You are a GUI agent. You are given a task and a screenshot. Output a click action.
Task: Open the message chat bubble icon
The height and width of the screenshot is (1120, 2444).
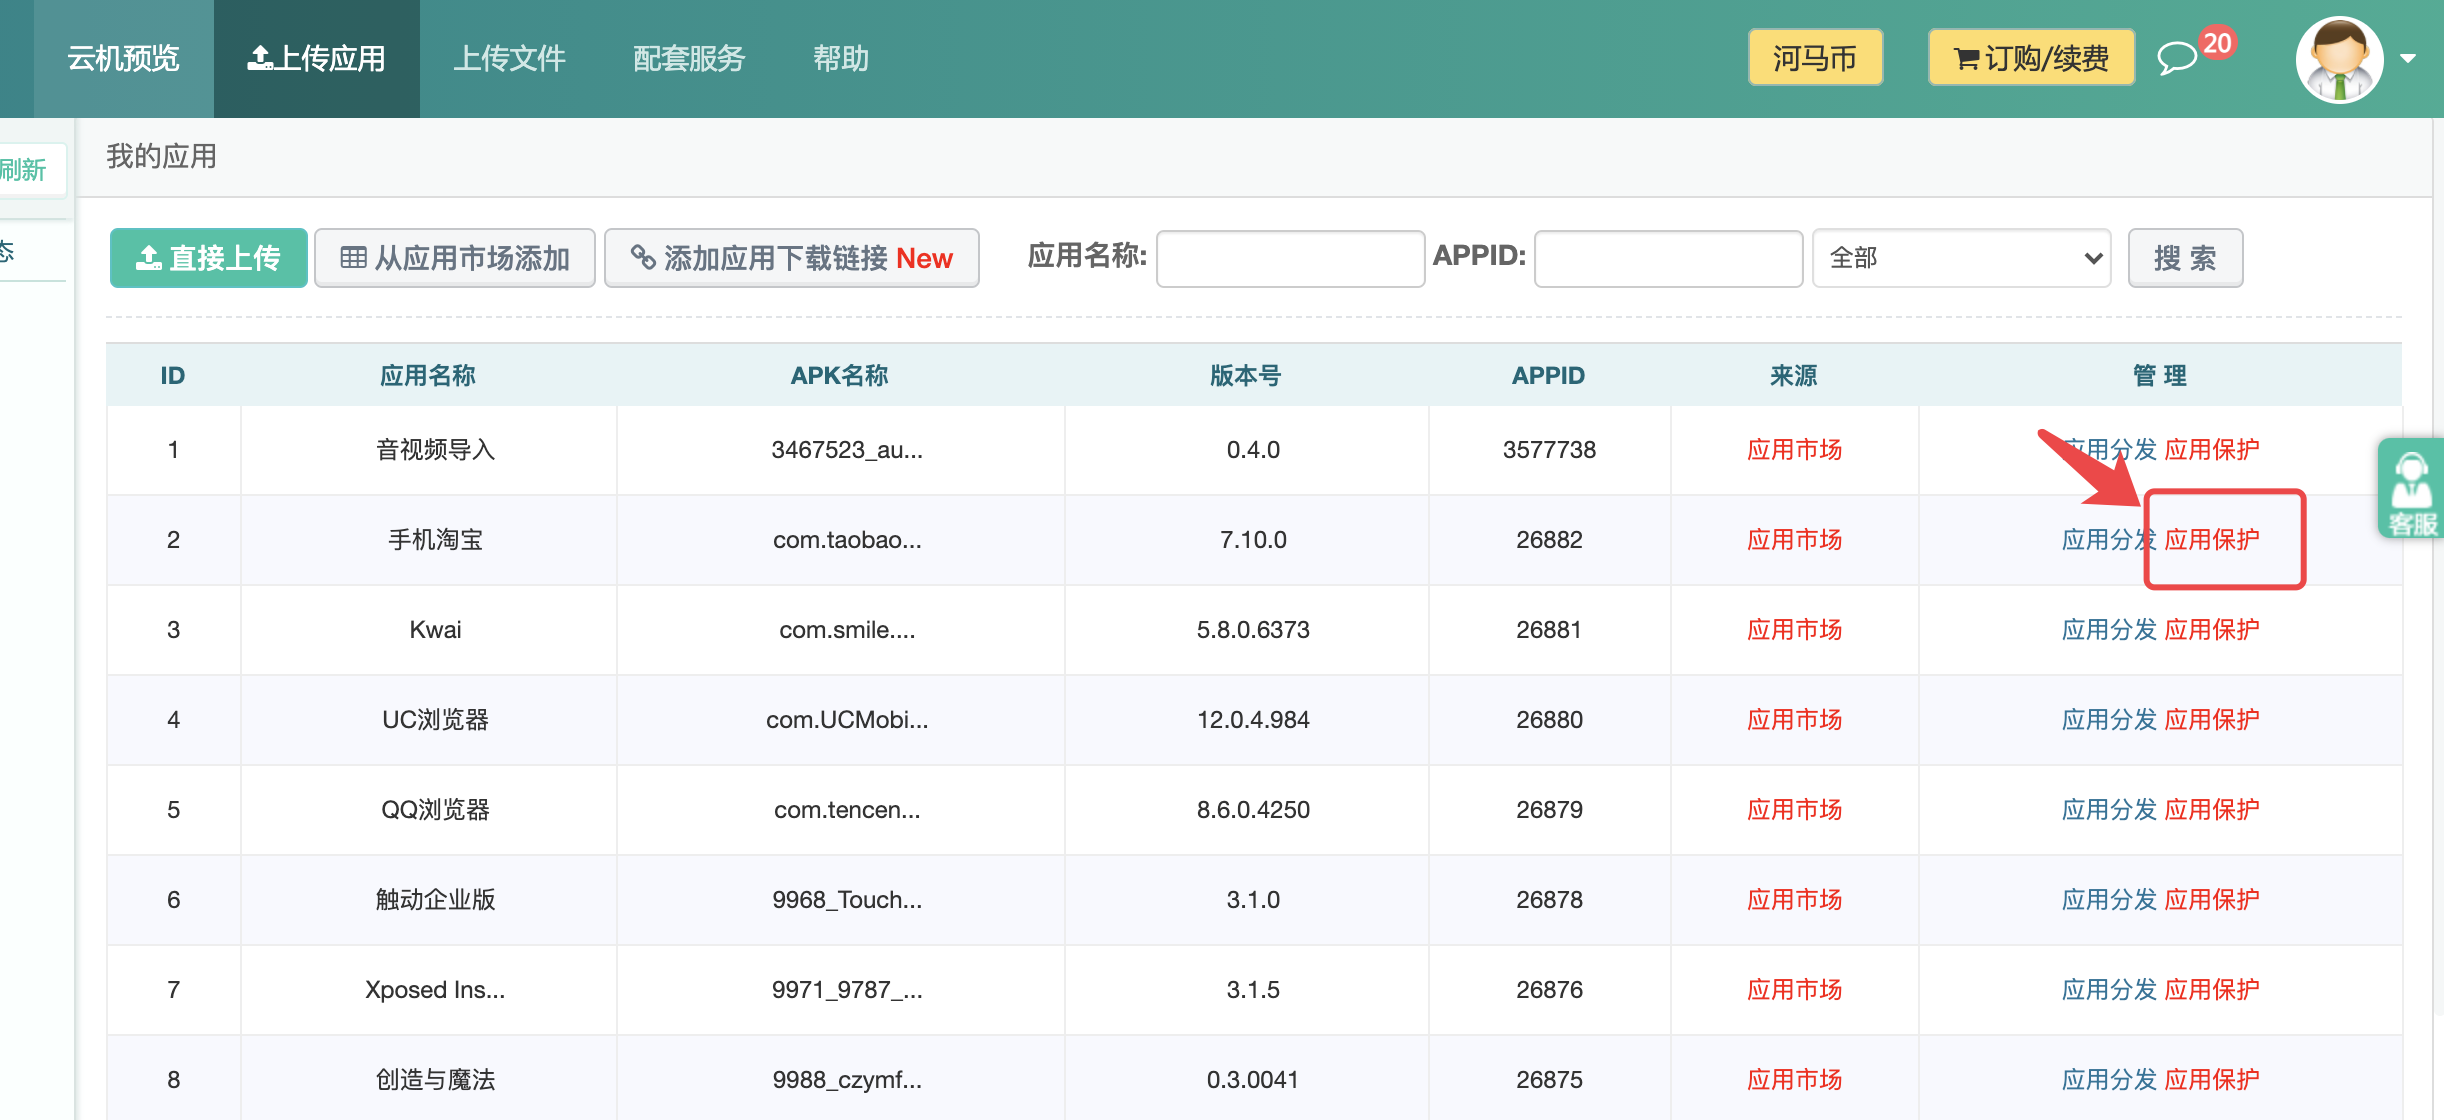(2177, 58)
